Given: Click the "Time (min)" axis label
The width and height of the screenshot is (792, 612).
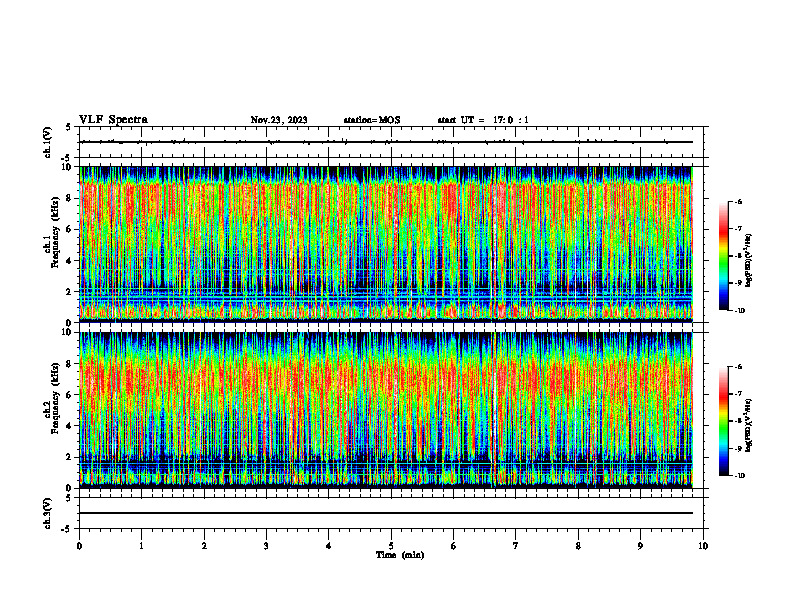Looking at the screenshot, I should click(400, 555).
